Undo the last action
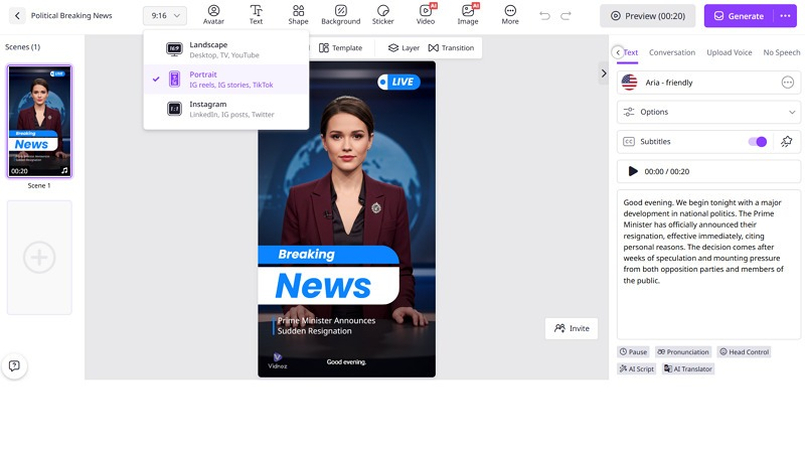This screenshot has width=805, height=450. pos(545,16)
